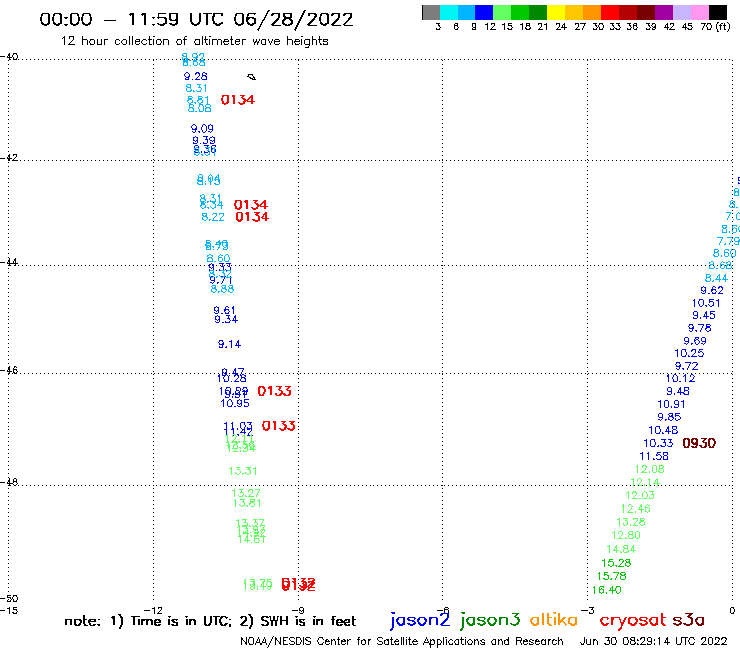Click the note about UTC time and SWH feet
This screenshot has width=740, height=650.
tap(210, 621)
